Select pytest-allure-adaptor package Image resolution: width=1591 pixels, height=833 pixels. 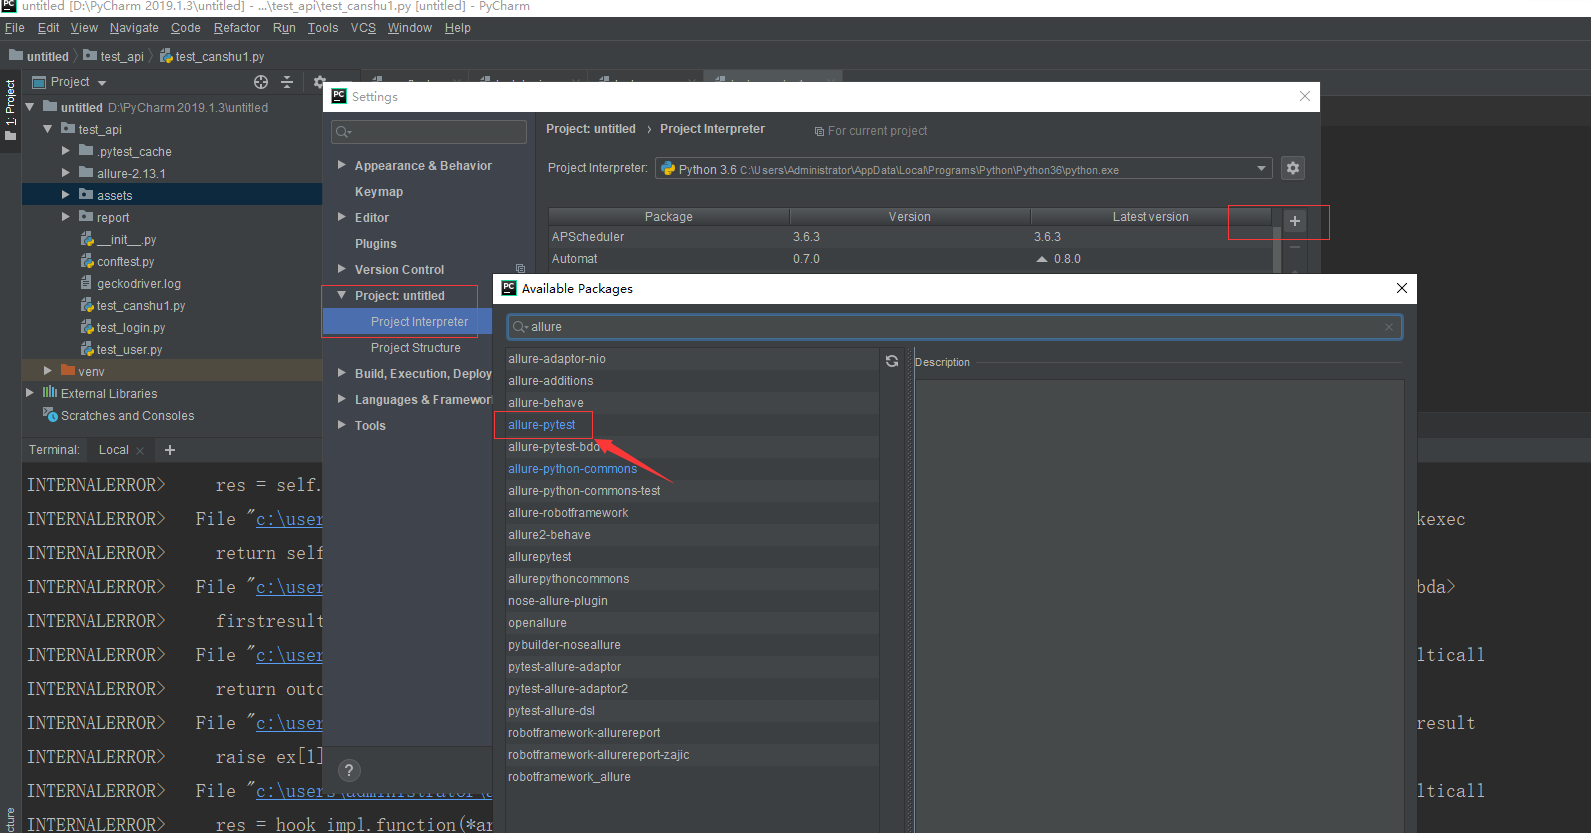point(565,667)
